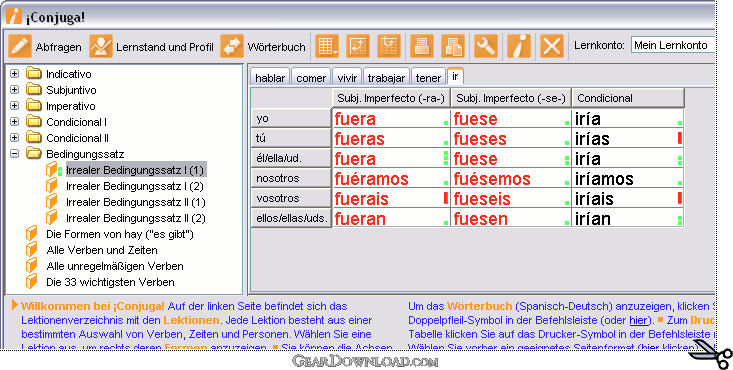The image size is (733, 370).
Task: Open lesson Die 33 wichtigsten Verben
Action: click(110, 282)
